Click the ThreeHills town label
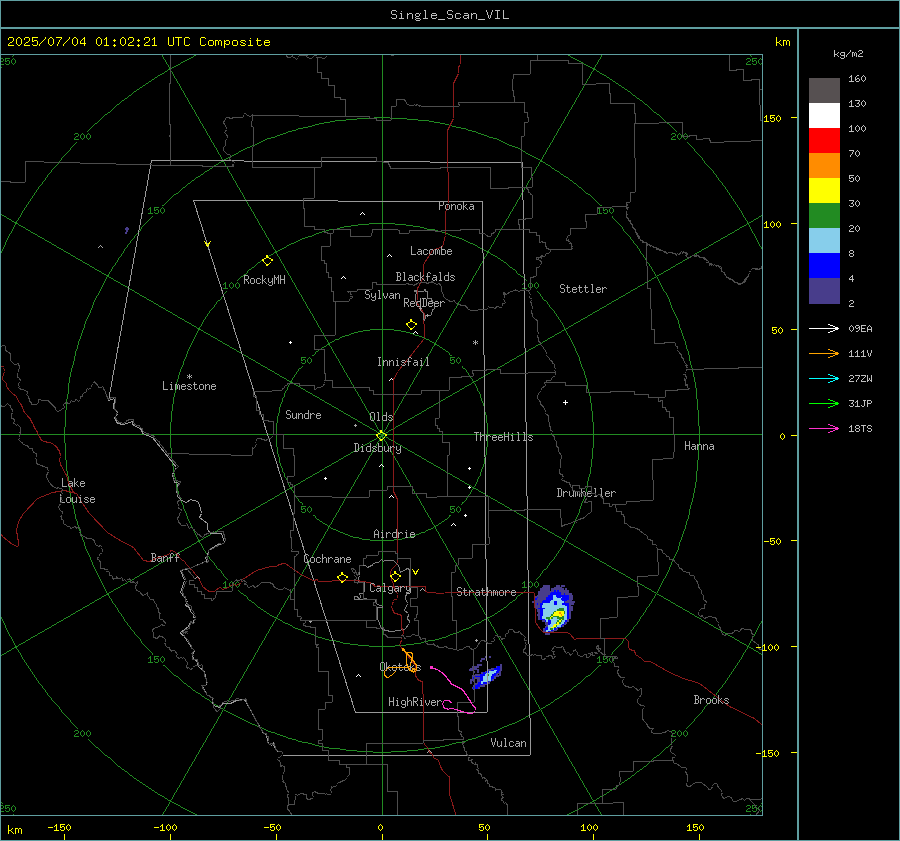The image size is (900, 841). coord(503,437)
